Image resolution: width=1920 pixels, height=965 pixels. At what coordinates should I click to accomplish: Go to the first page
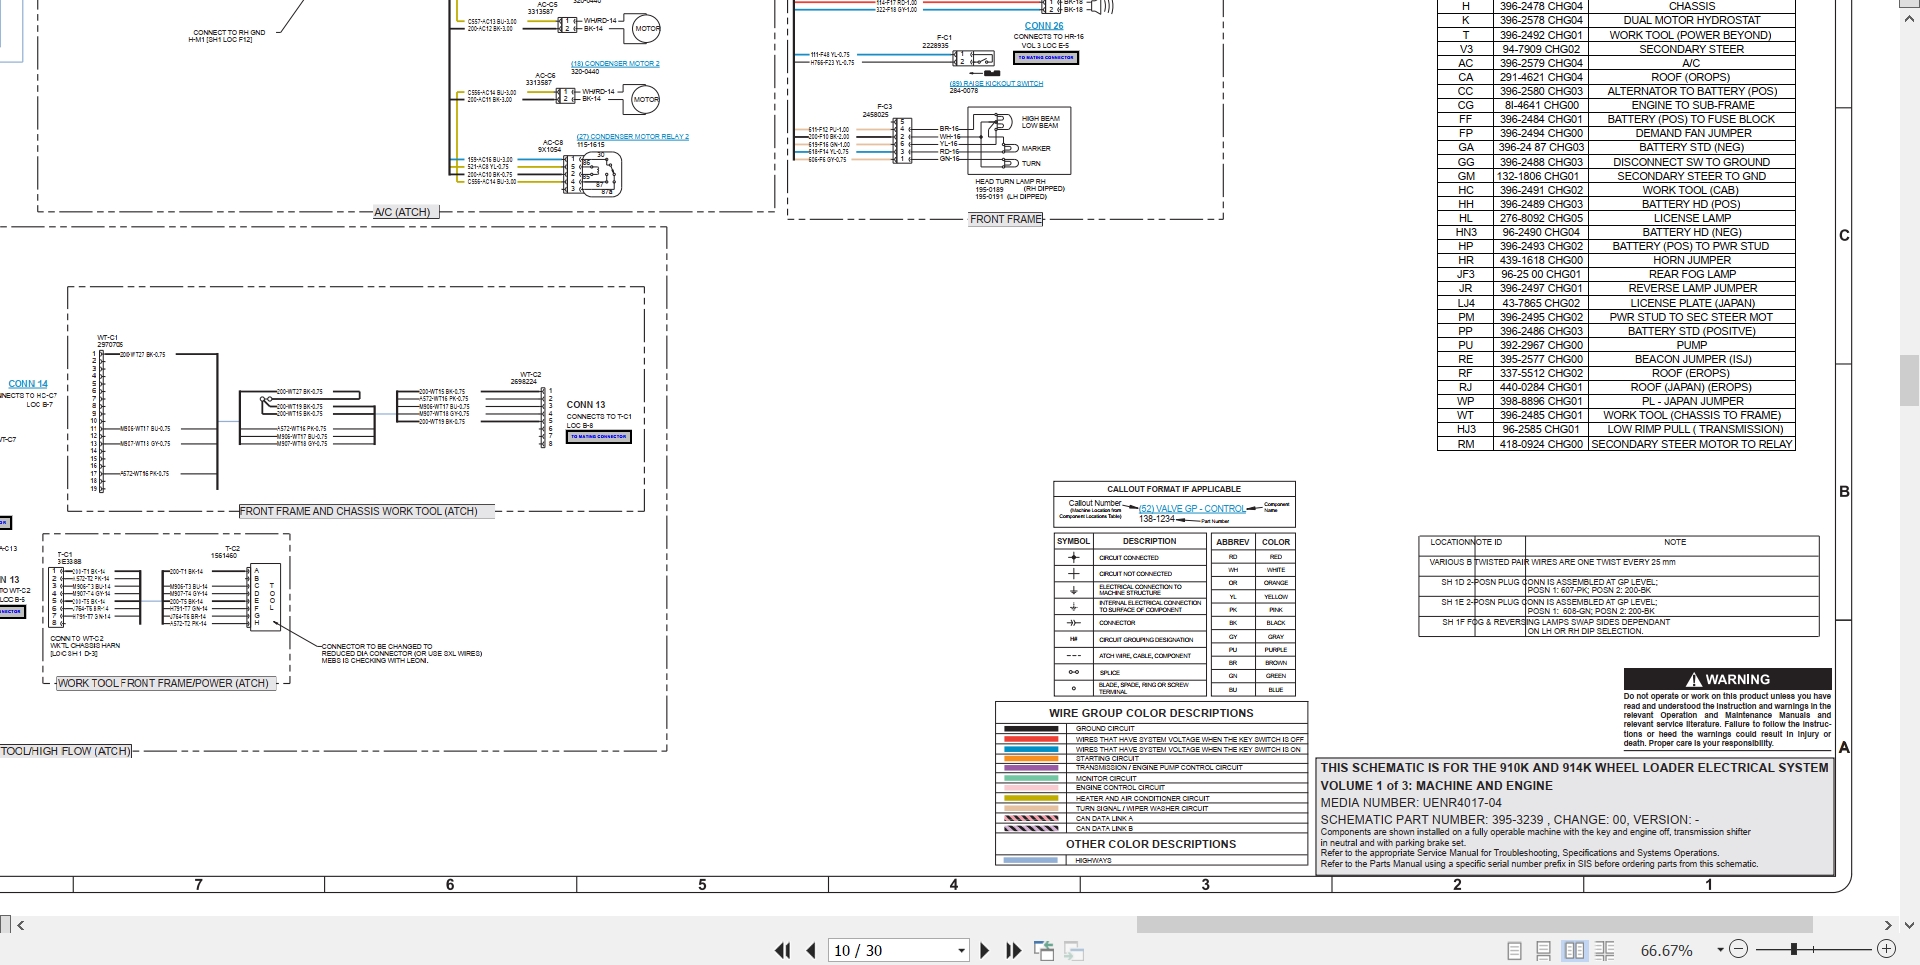pos(783,950)
